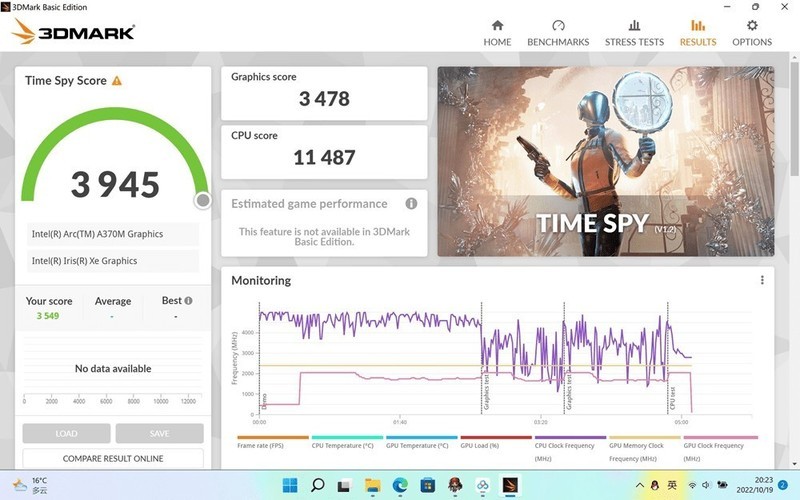The width and height of the screenshot is (800, 500).
Task: Toggle CPU Temperature legend series
Action: click(x=347, y=442)
